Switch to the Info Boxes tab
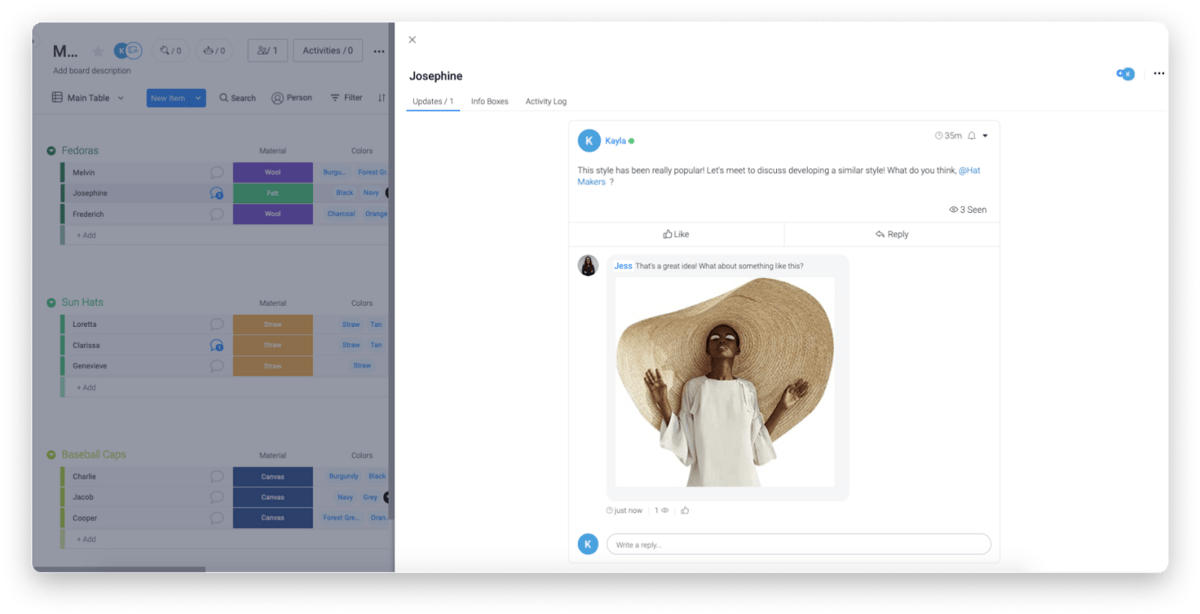Image resolution: width=1200 pixels, height=614 pixels. pos(489,101)
